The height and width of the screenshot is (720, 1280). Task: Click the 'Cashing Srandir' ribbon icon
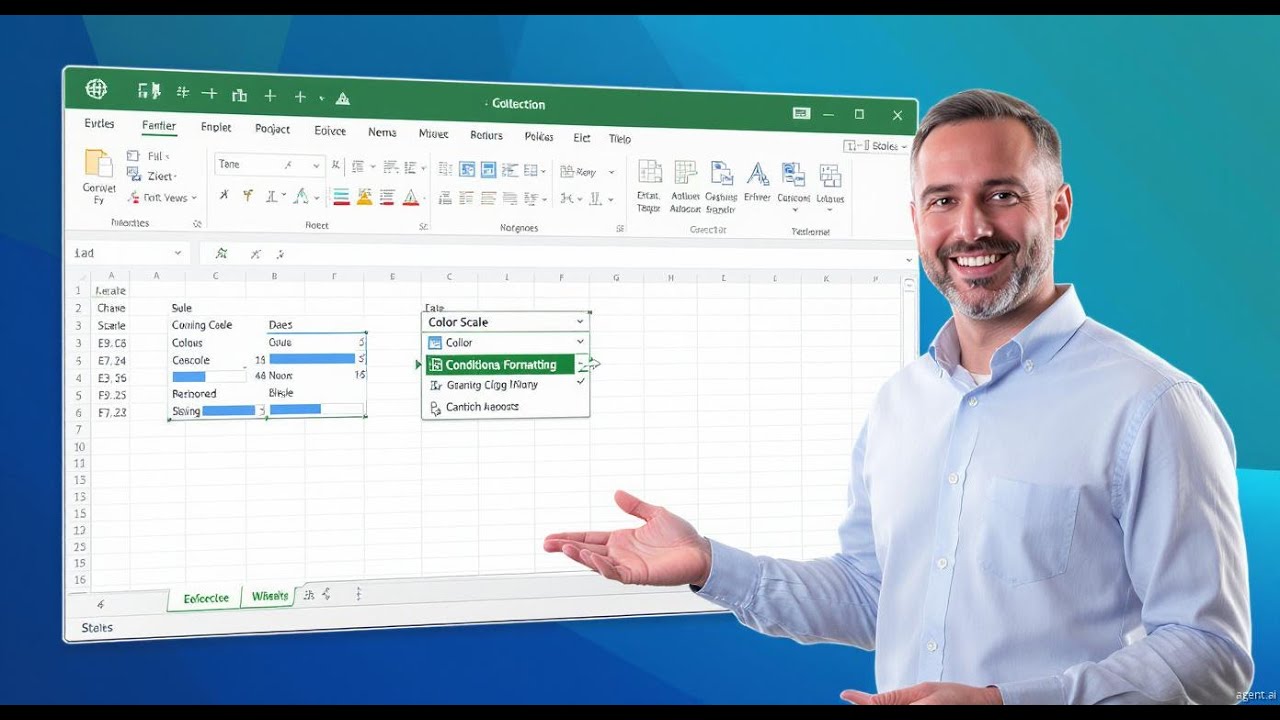tap(720, 172)
